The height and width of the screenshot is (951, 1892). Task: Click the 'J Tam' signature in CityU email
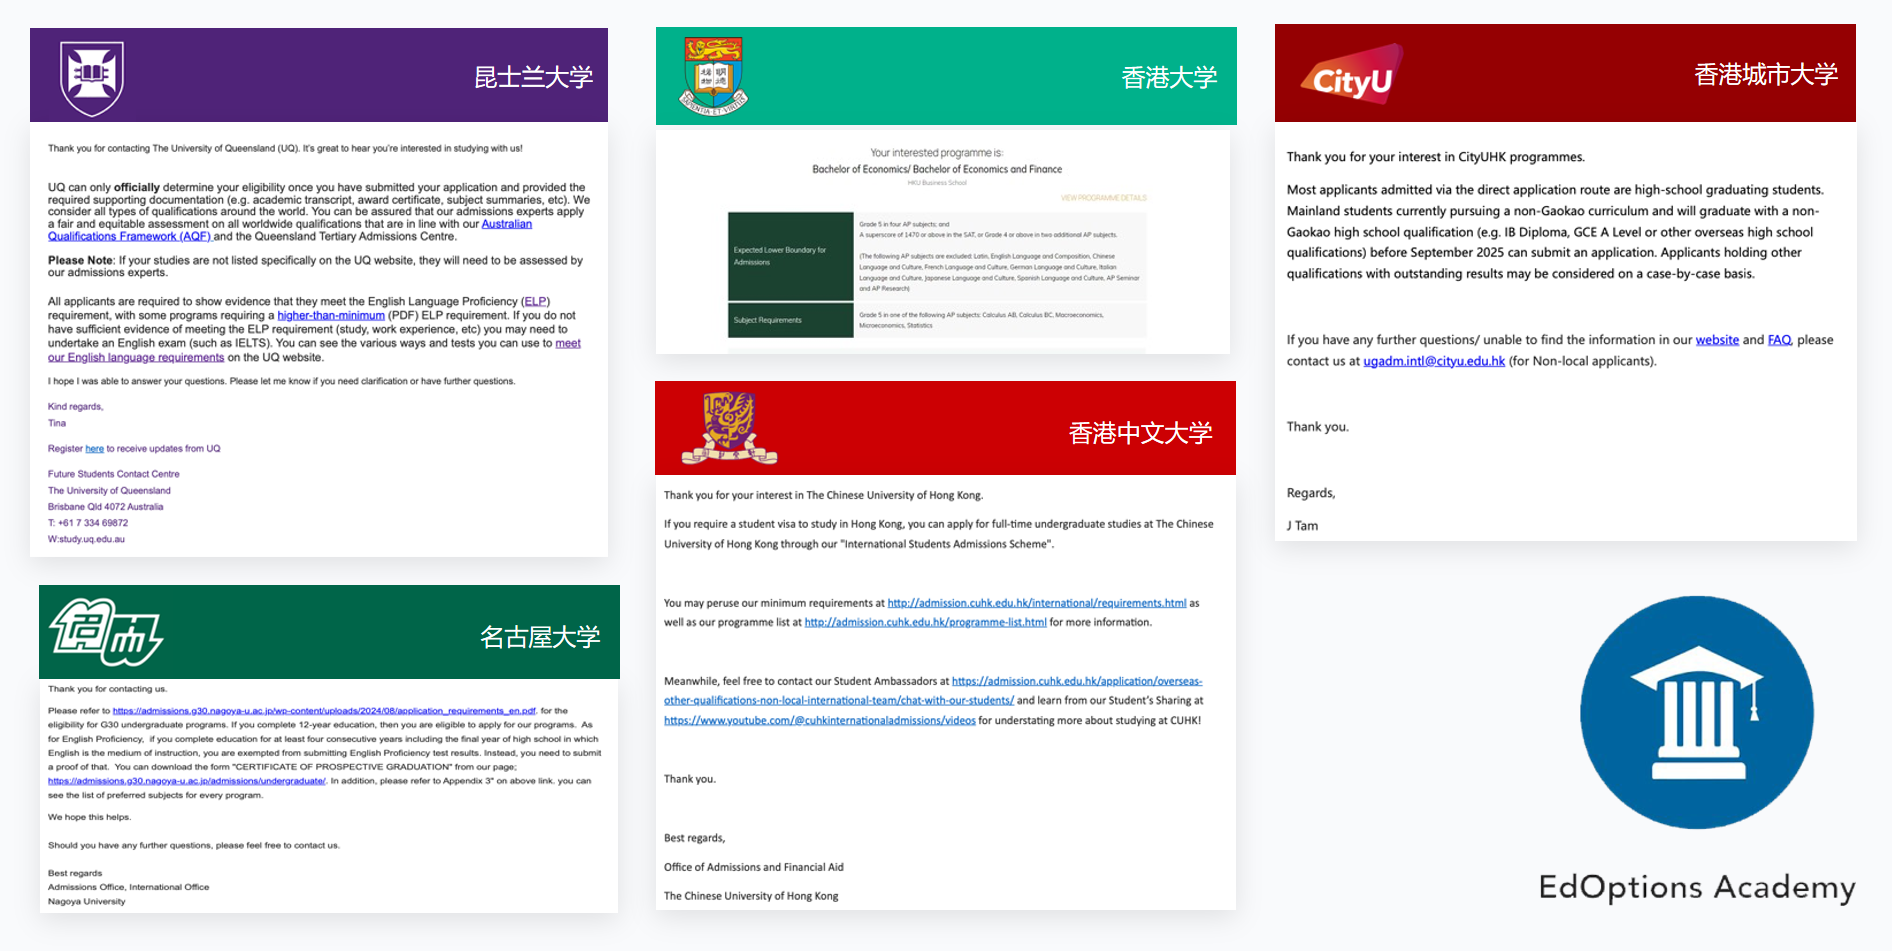click(1302, 526)
